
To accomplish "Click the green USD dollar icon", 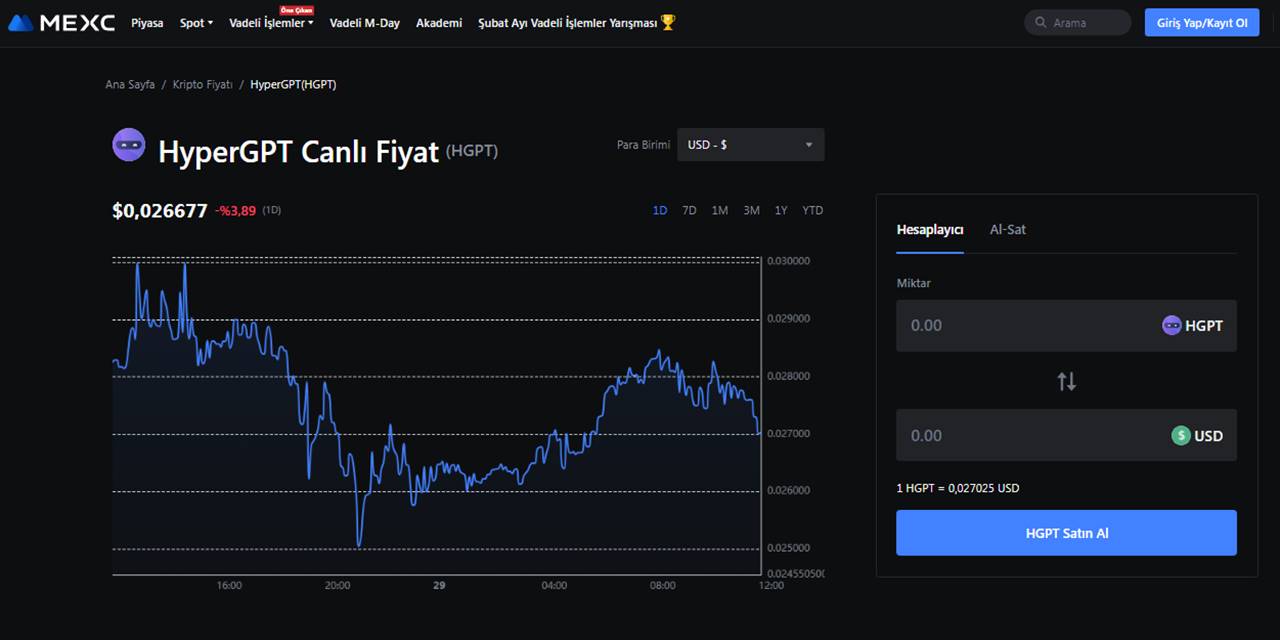I will coord(1181,435).
